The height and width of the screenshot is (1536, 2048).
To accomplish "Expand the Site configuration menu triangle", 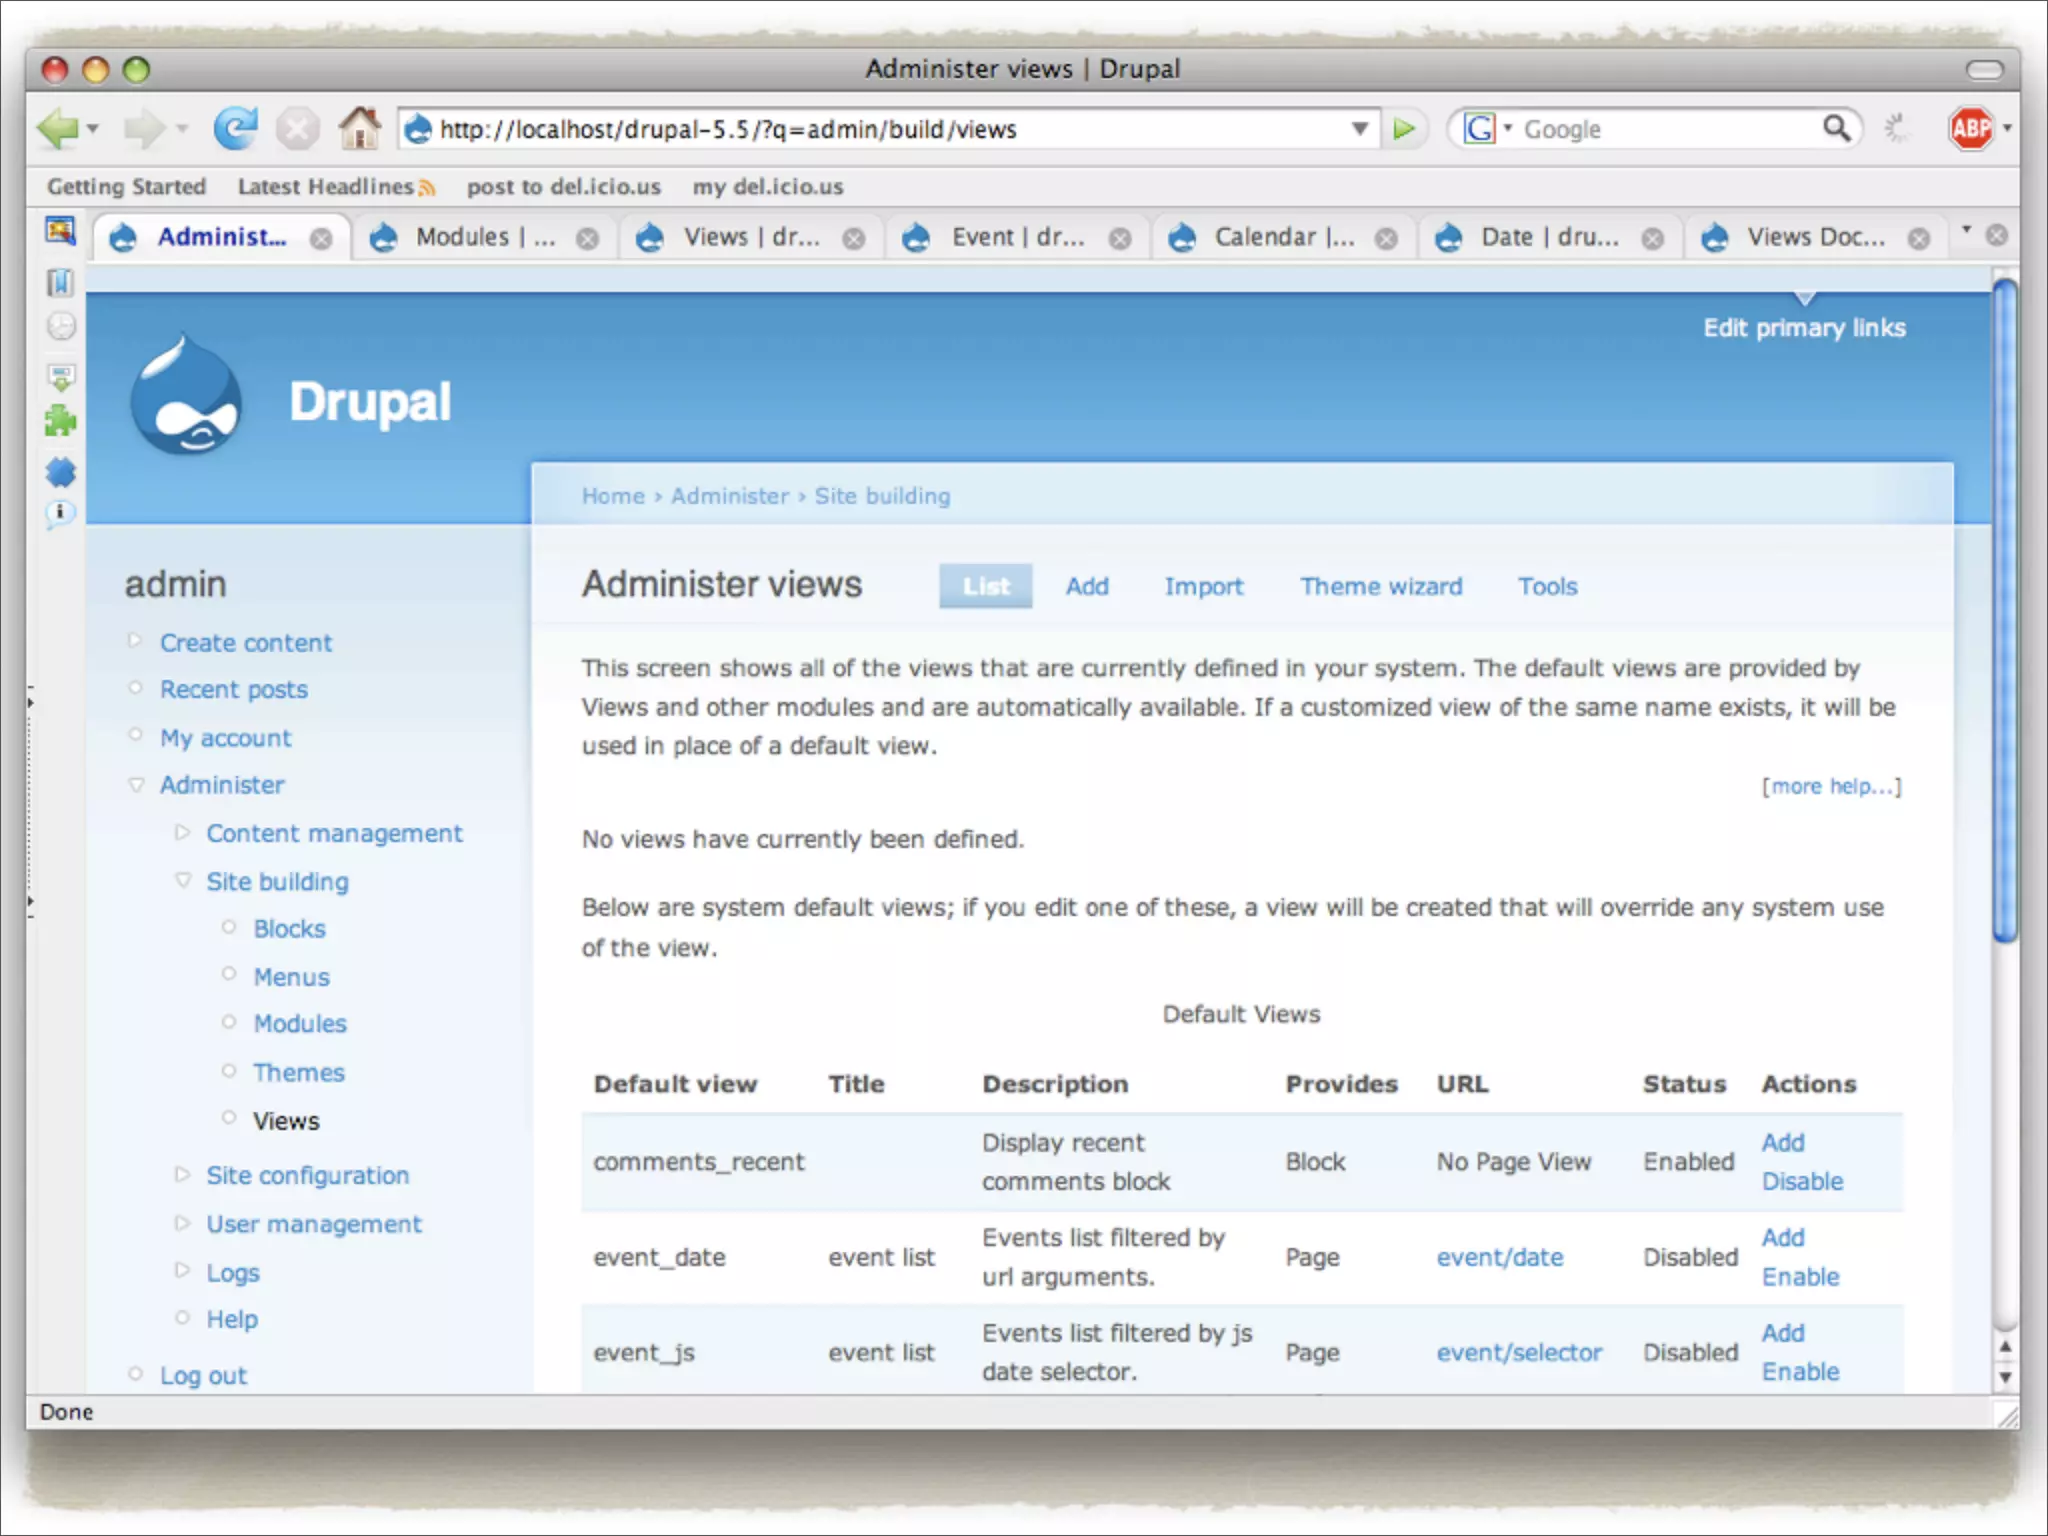I will coord(182,1174).
